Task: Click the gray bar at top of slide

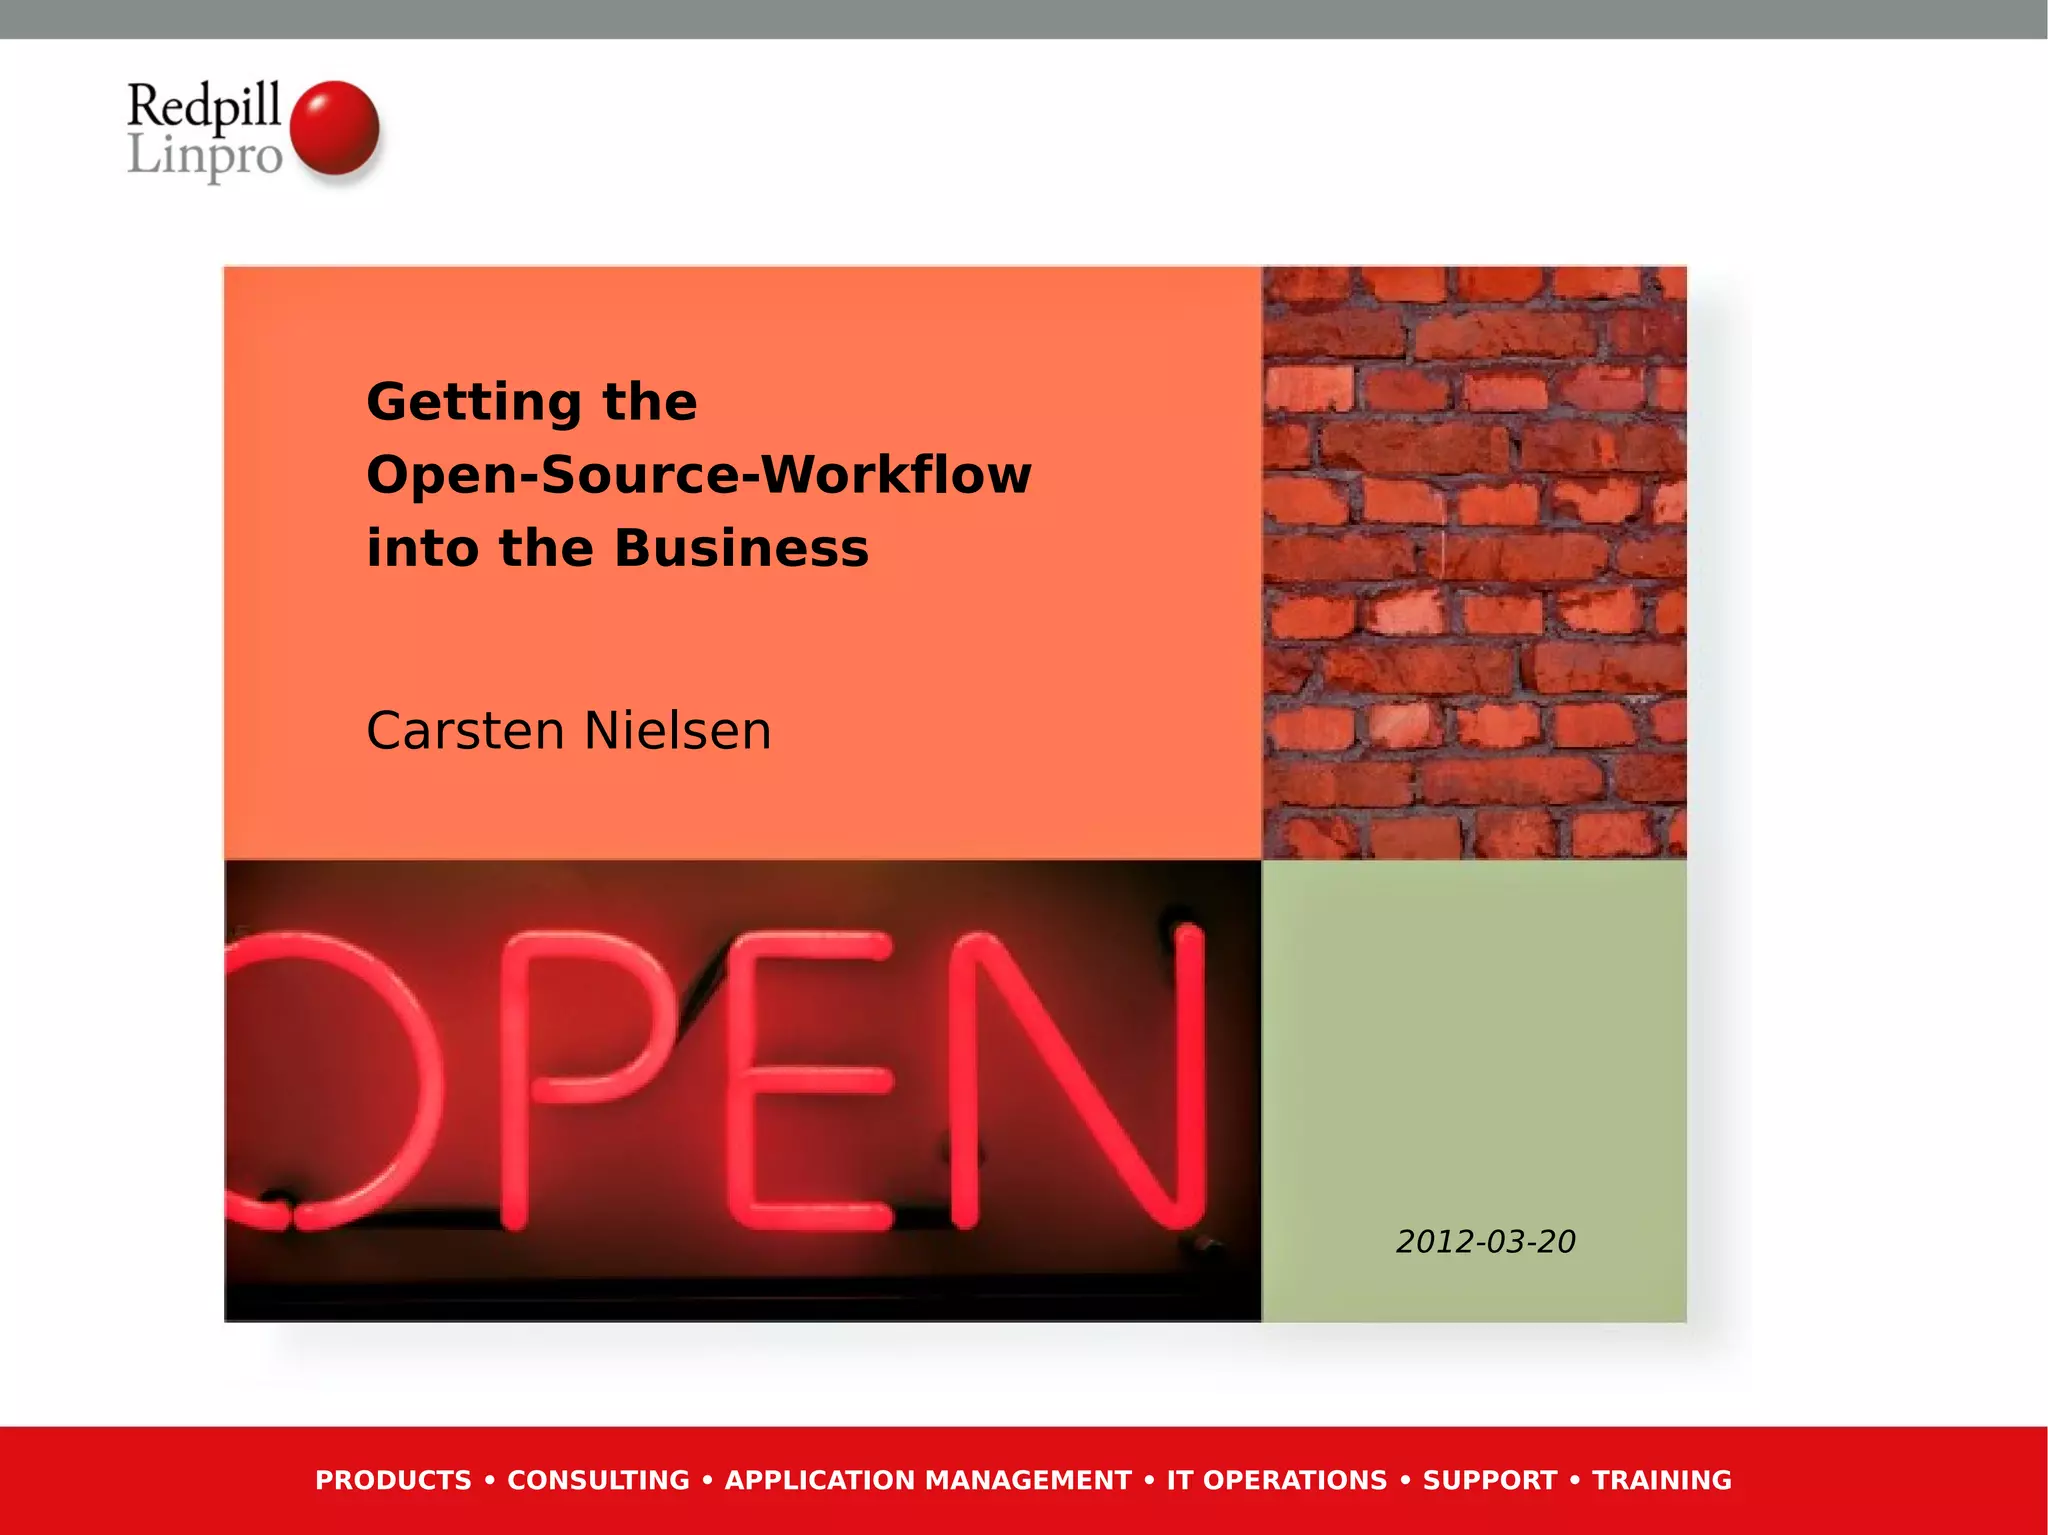Action: point(1024,19)
